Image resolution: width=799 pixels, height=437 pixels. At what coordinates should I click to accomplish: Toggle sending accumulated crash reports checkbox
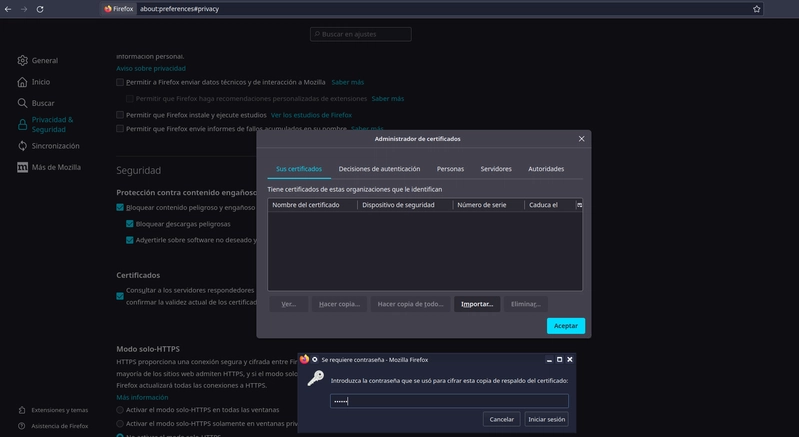click(x=120, y=129)
